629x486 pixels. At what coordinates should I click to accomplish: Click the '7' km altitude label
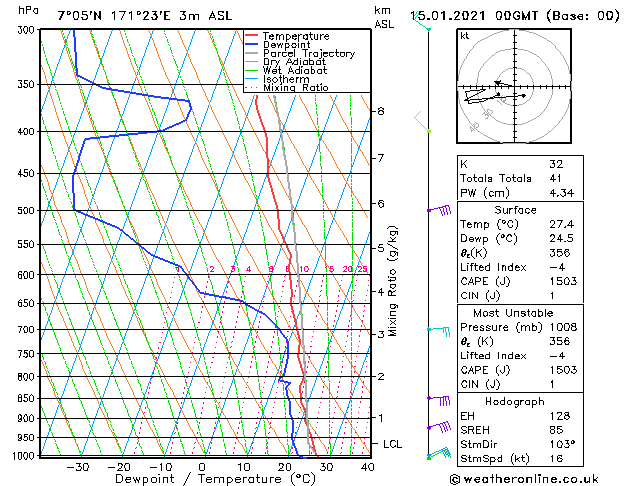point(381,158)
